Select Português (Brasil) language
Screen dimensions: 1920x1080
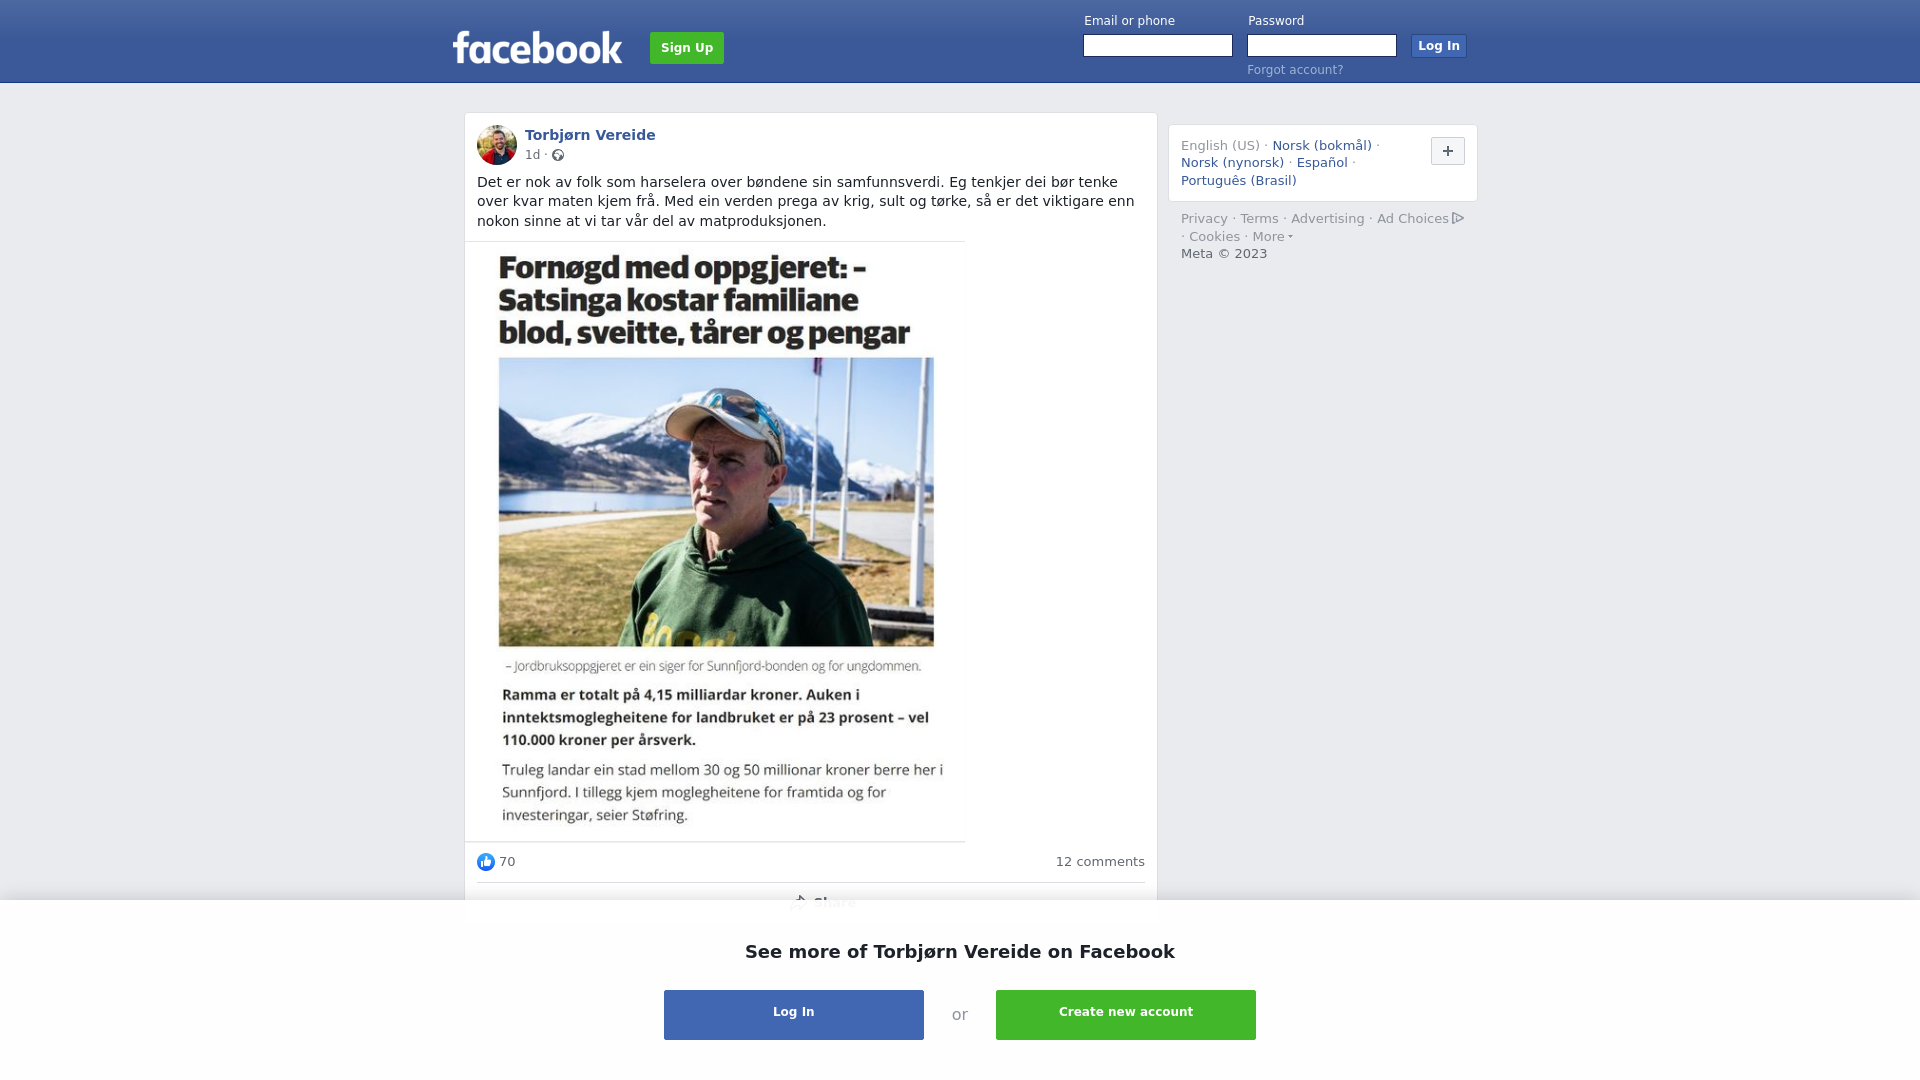[1239, 181]
